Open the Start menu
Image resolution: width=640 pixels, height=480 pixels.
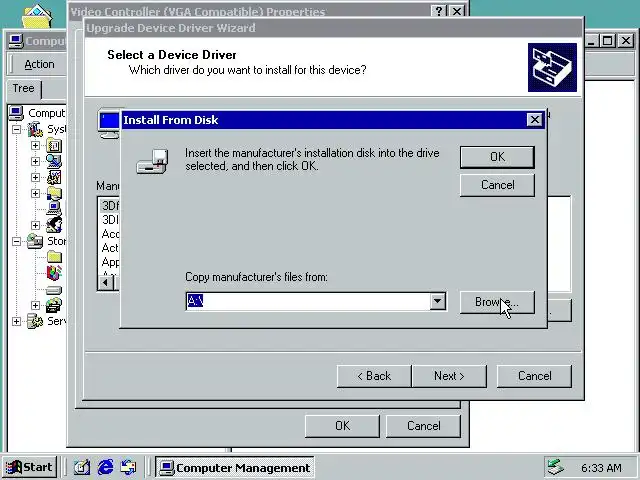(29, 467)
